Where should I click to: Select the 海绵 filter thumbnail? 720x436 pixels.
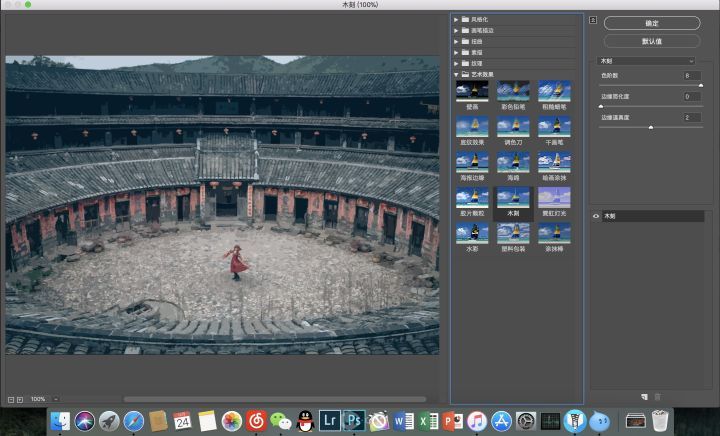click(513, 161)
